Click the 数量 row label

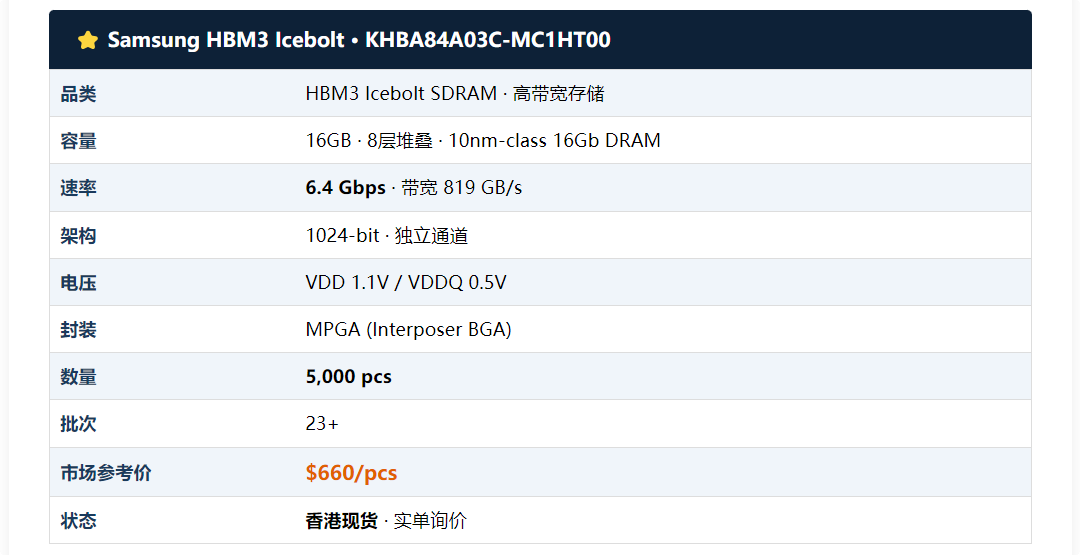tap(79, 377)
